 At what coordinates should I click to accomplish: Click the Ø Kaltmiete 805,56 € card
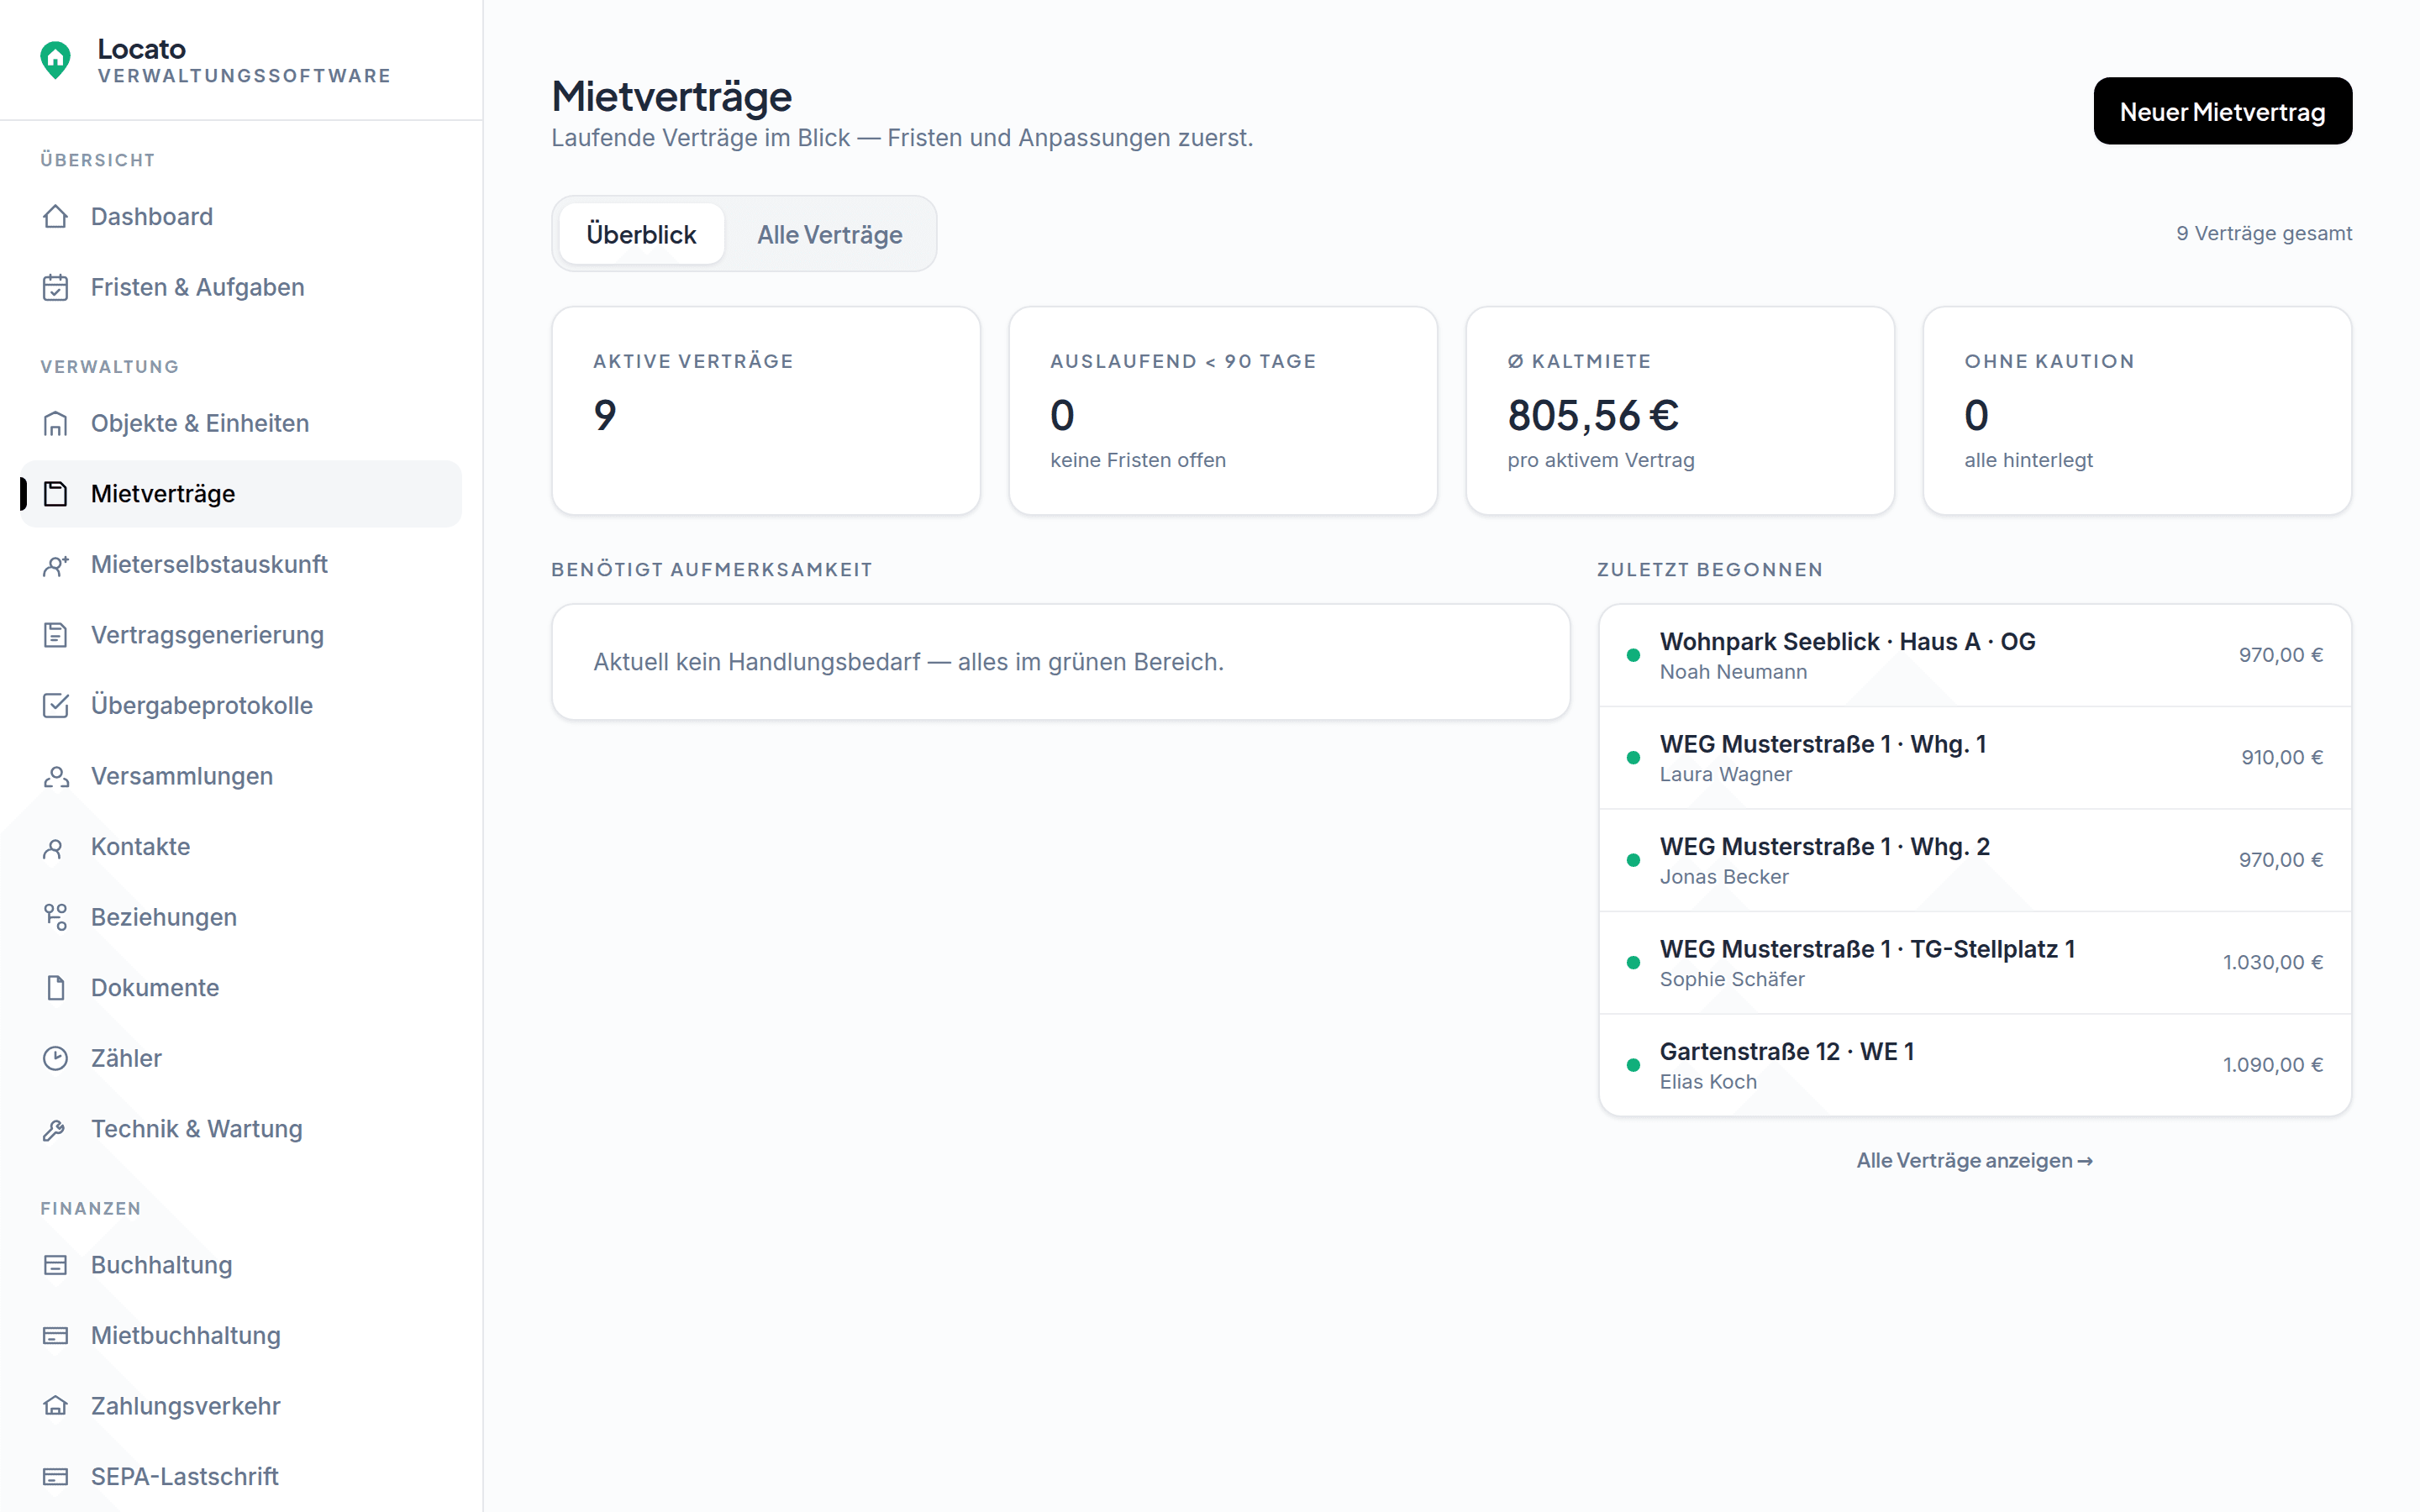1679,411
